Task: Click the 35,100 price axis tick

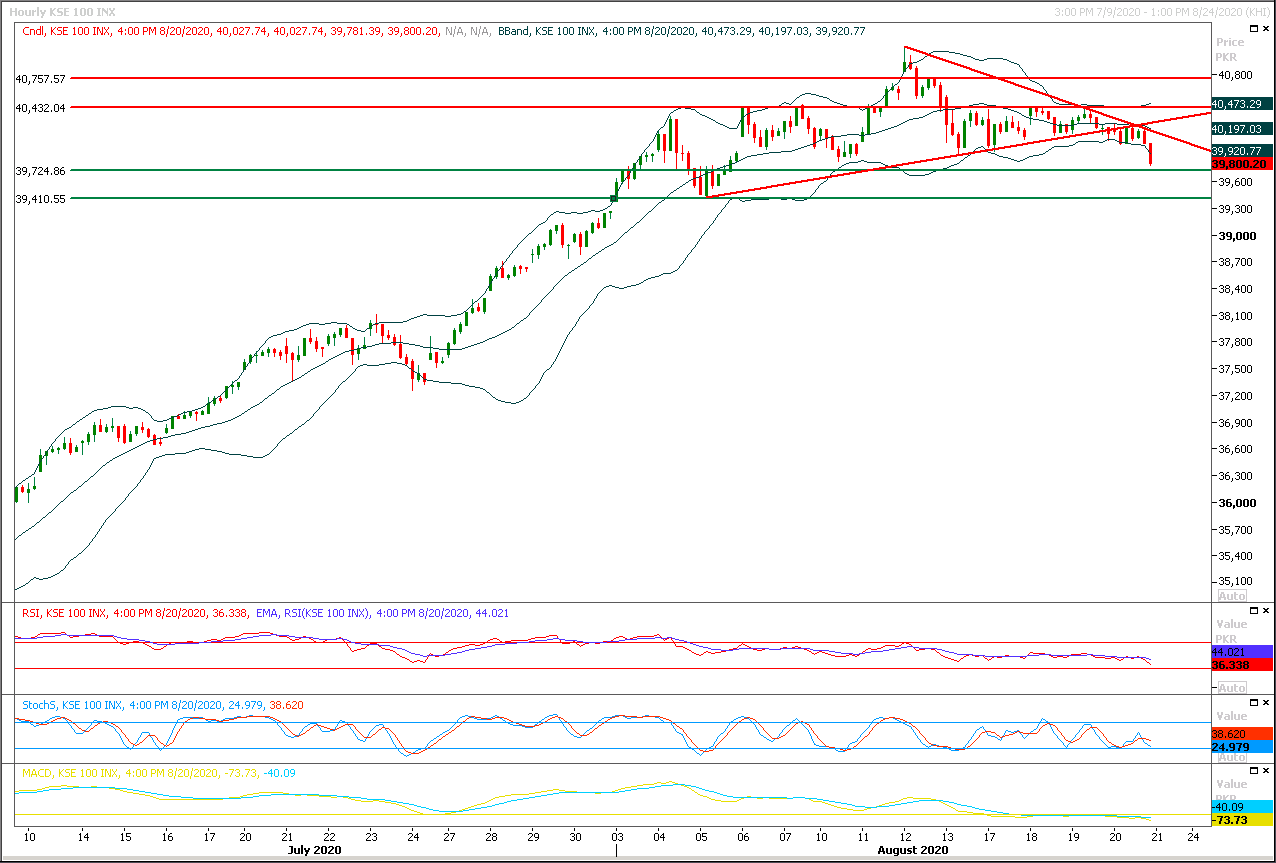Action: click(x=1235, y=582)
